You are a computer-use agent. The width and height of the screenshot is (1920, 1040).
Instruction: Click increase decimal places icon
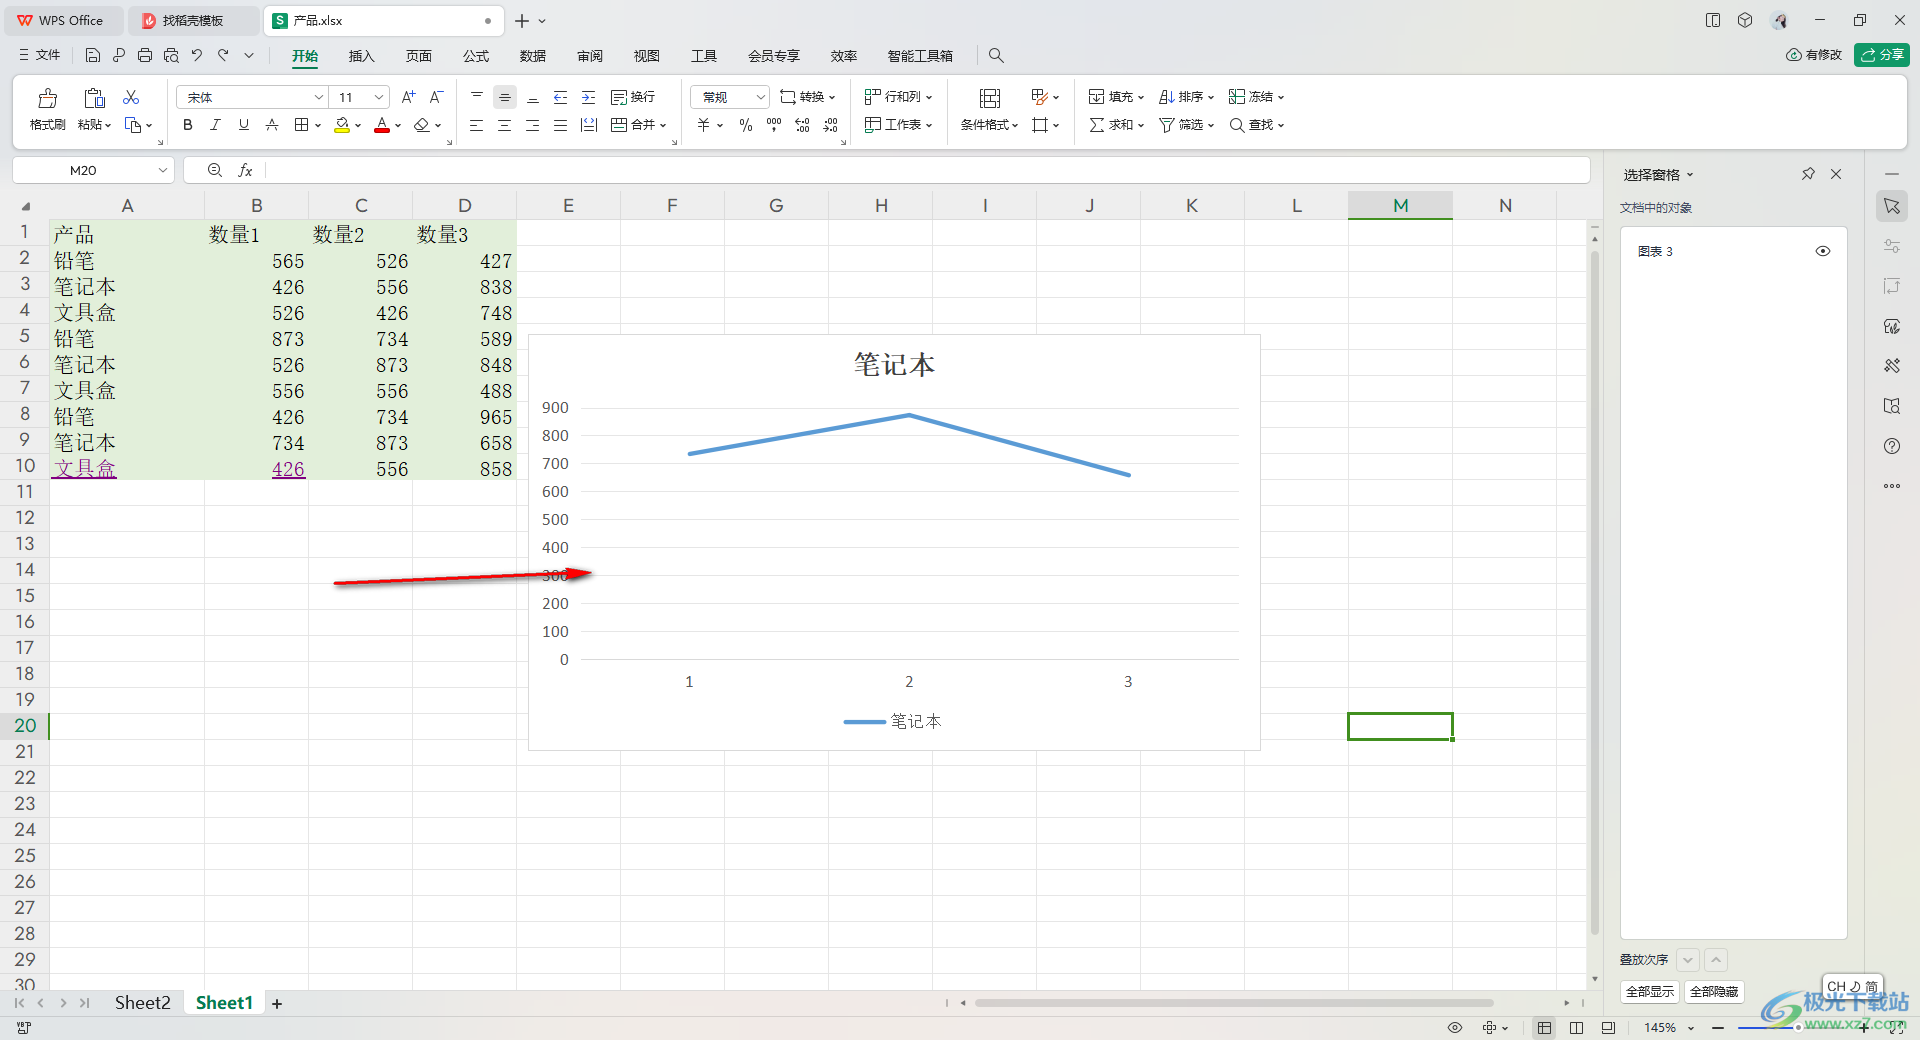coord(802,125)
